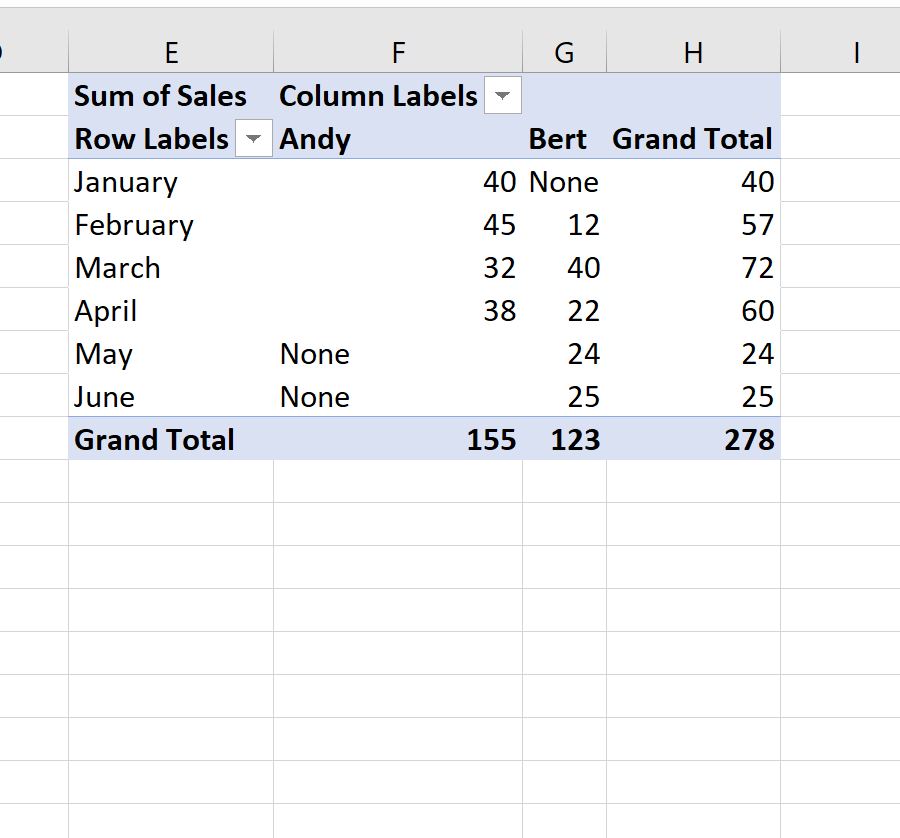Viewport: 900px width, 838px height.
Task: Open the Row Labels filter dropdown
Action: [254, 138]
